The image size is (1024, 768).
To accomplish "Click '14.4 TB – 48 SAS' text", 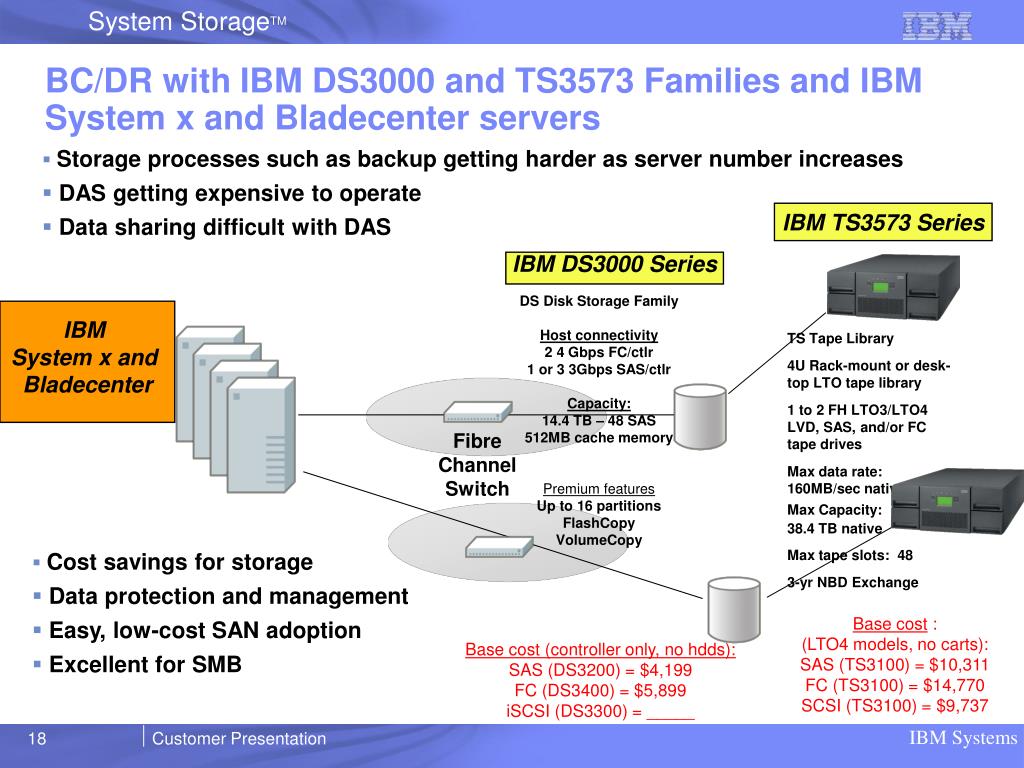I will coord(599,421).
